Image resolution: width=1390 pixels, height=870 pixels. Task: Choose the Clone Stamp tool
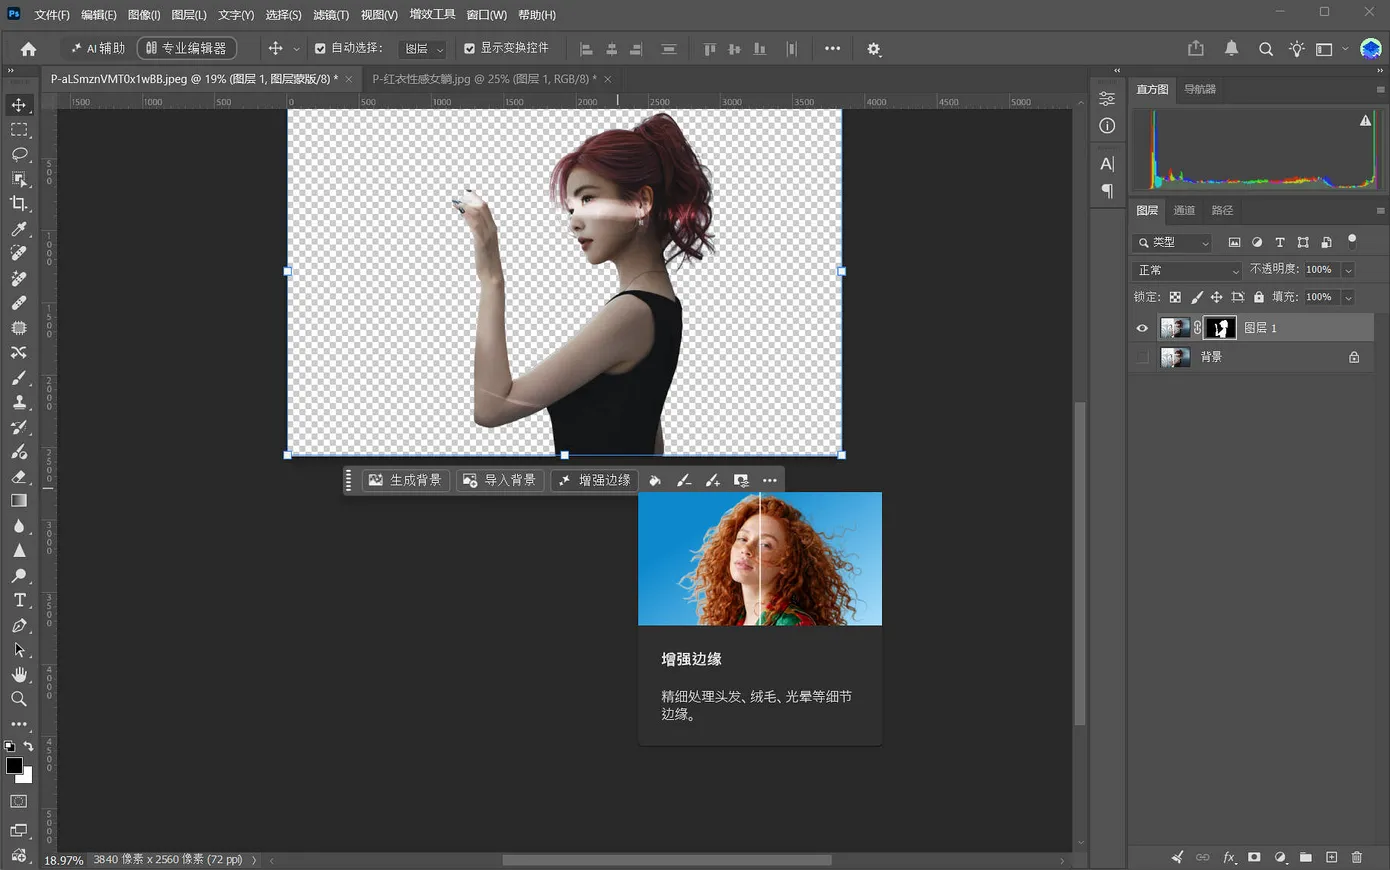click(19, 402)
